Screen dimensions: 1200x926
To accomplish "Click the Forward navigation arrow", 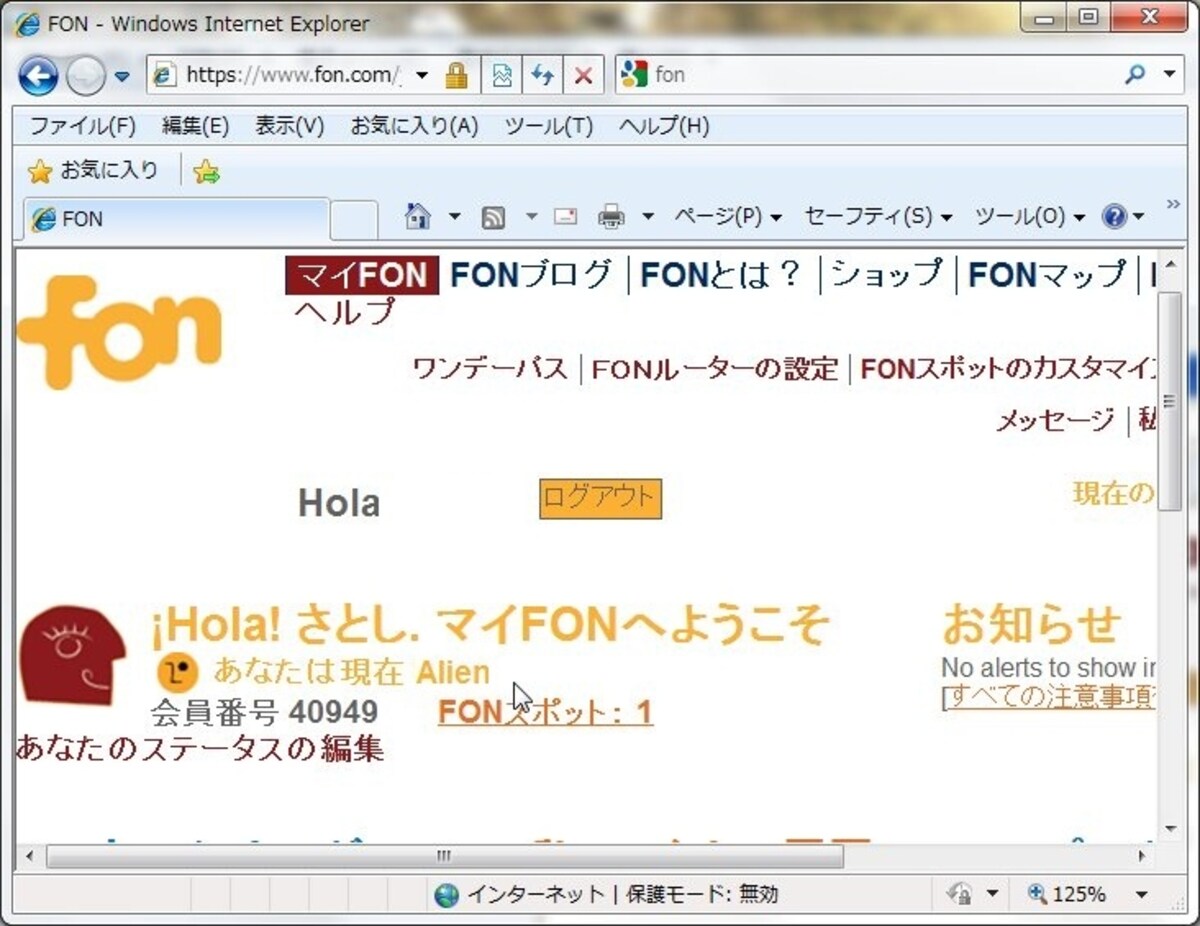I will (86, 76).
